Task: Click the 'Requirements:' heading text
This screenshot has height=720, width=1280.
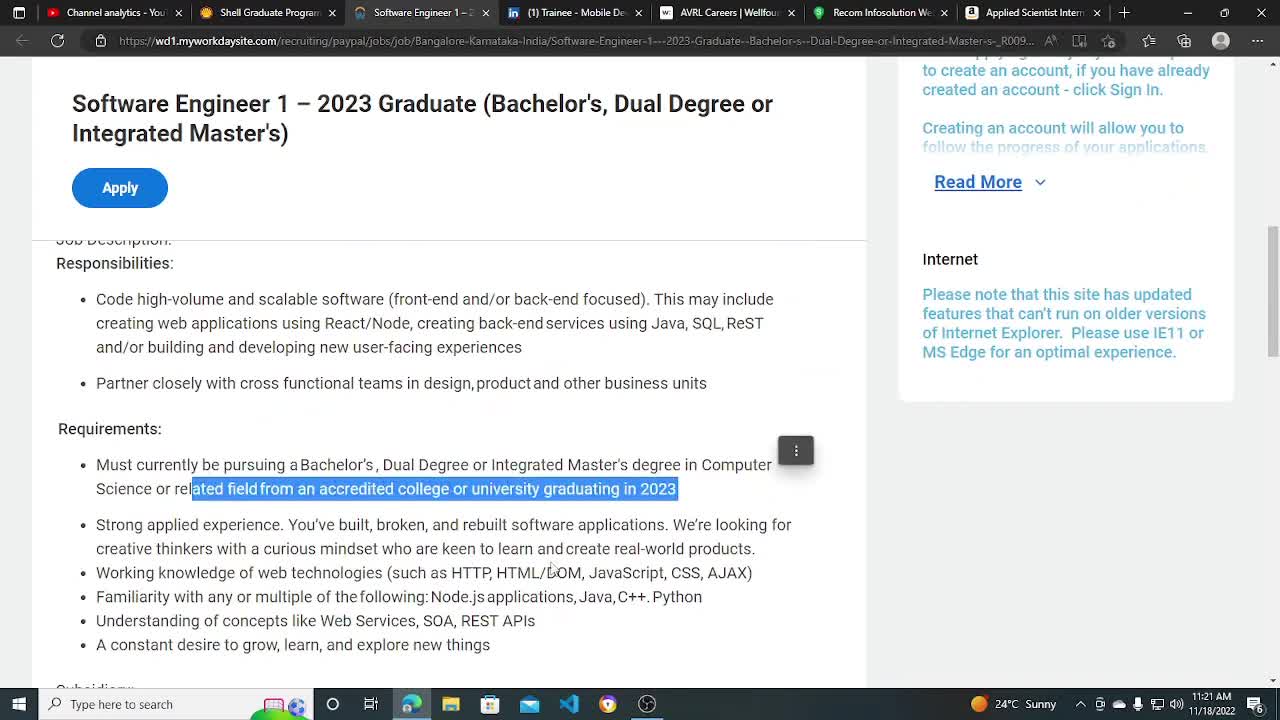Action: [x=110, y=428]
